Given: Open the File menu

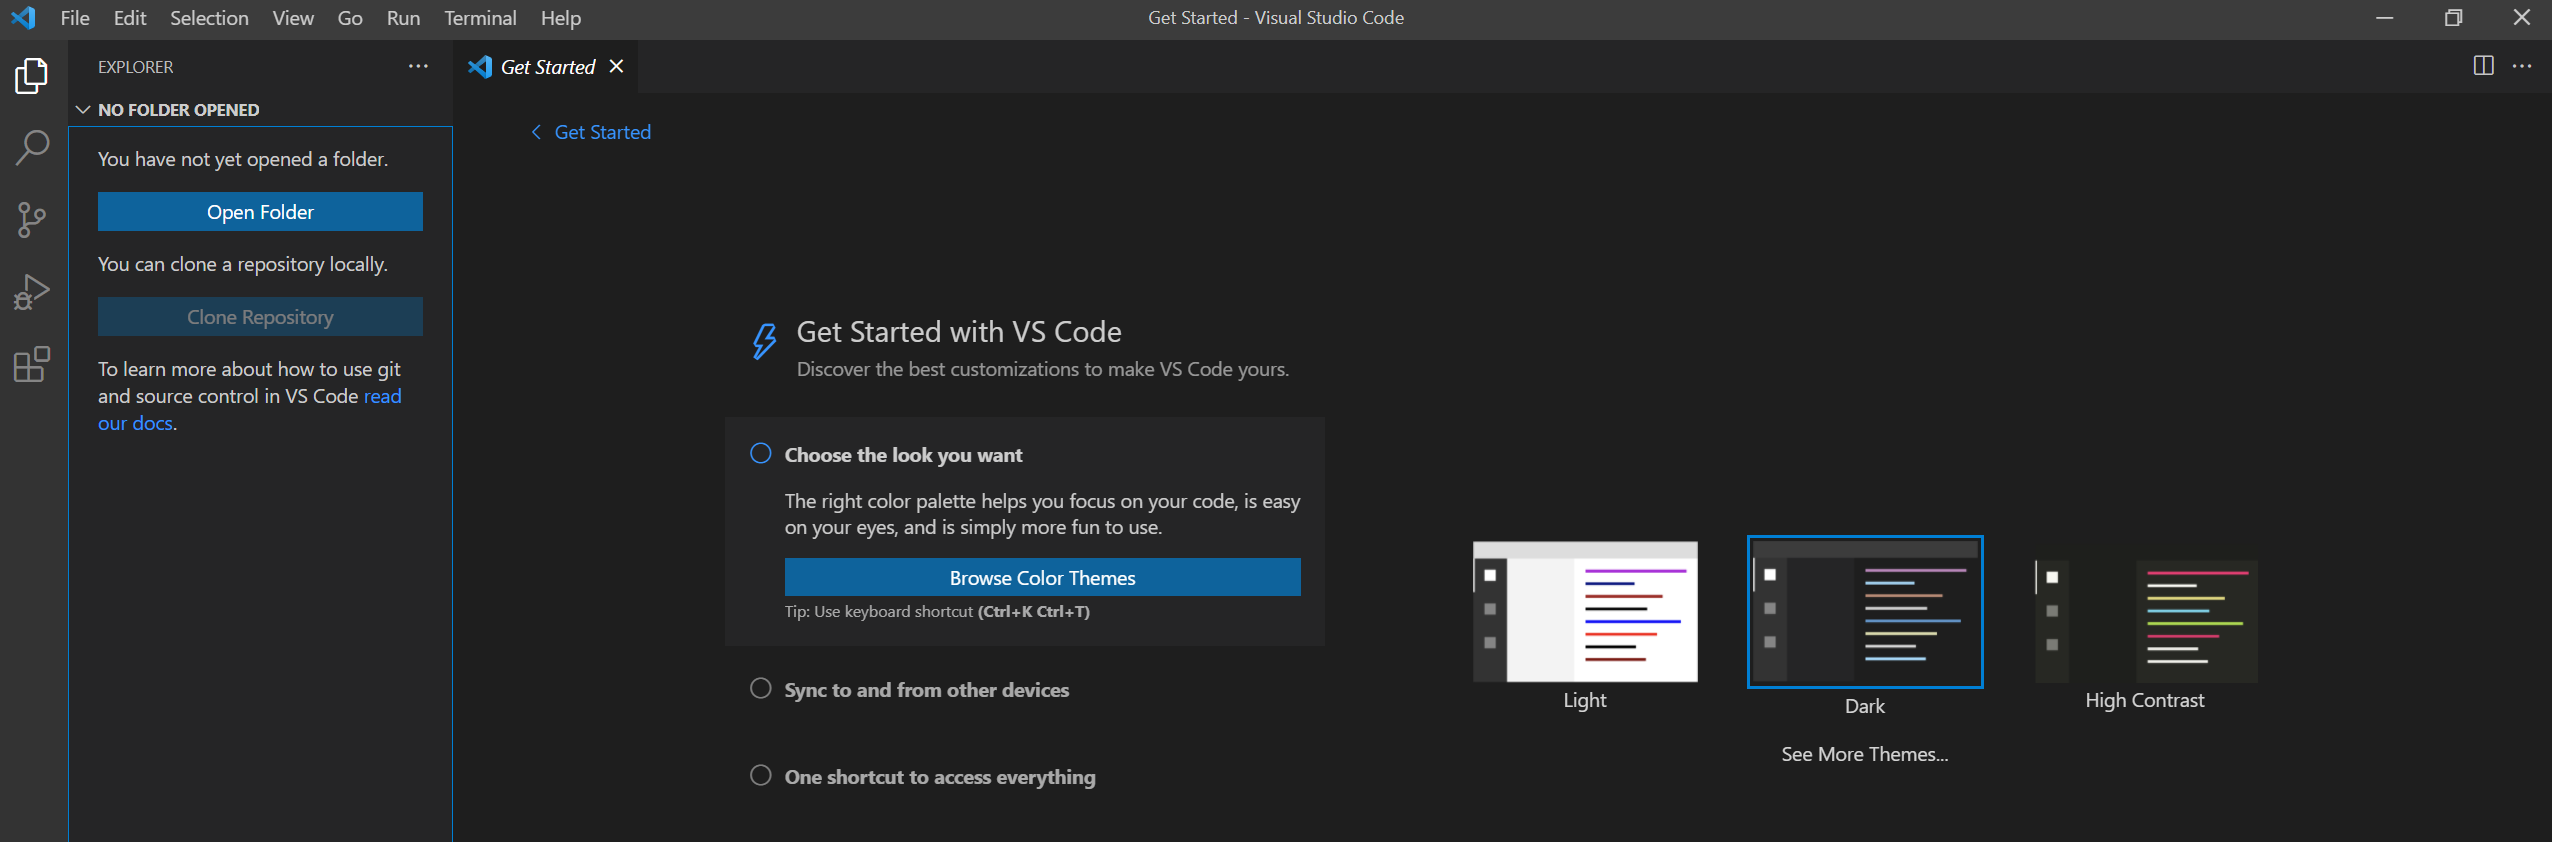Looking at the screenshot, I should (x=75, y=18).
